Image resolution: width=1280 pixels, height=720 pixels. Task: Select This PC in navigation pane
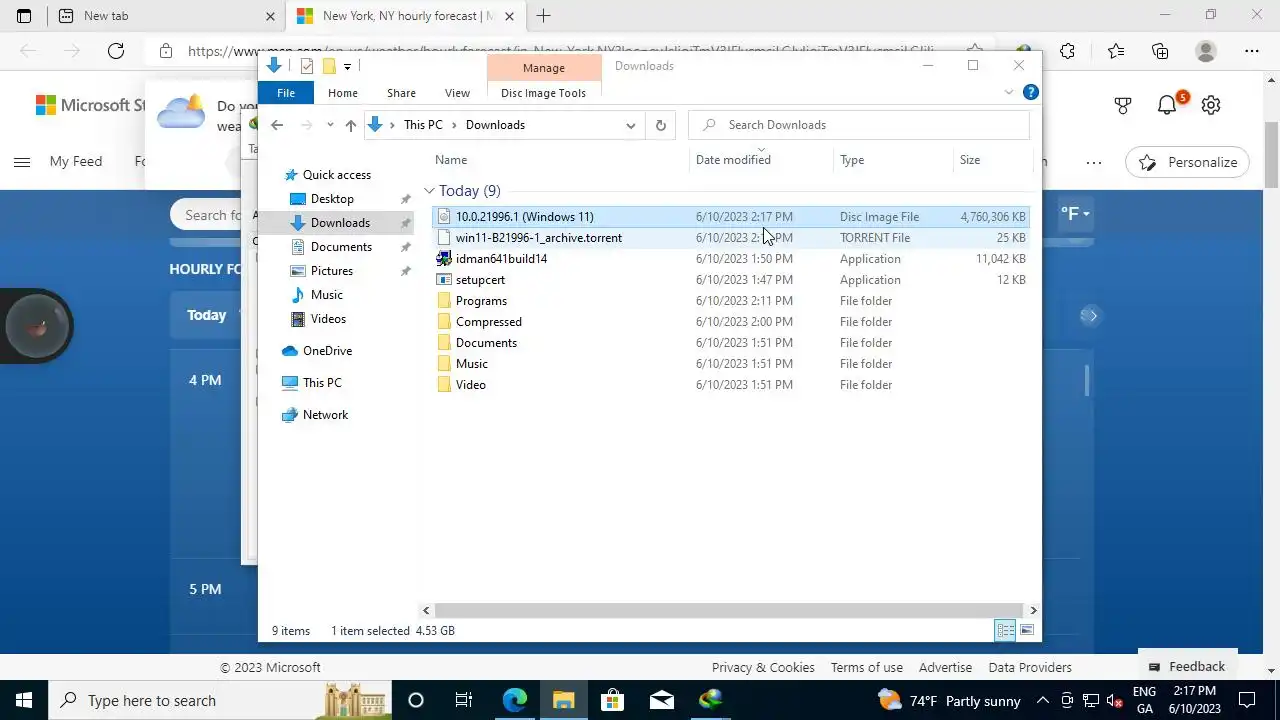pos(322,383)
